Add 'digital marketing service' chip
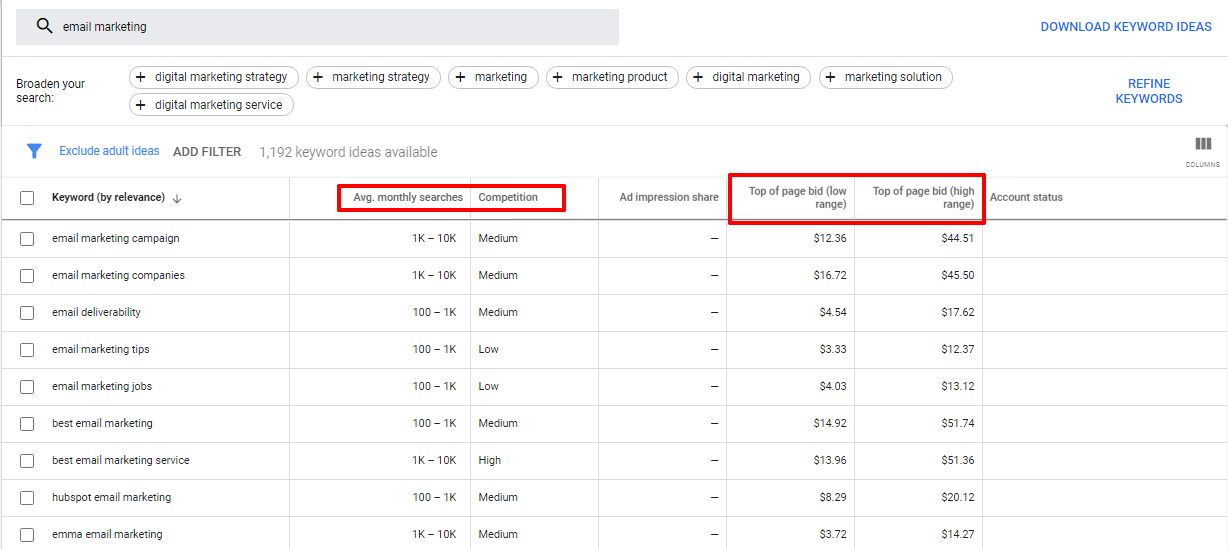The width and height of the screenshot is (1228, 549). (x=211, y=105)
